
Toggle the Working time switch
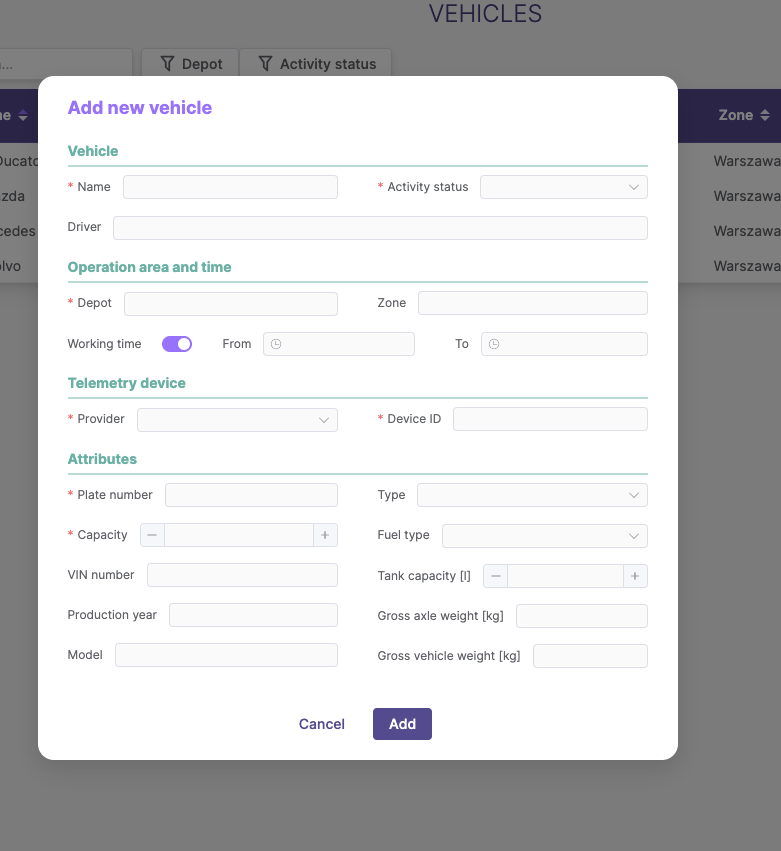pyautogui.click(x=177, y=344)
